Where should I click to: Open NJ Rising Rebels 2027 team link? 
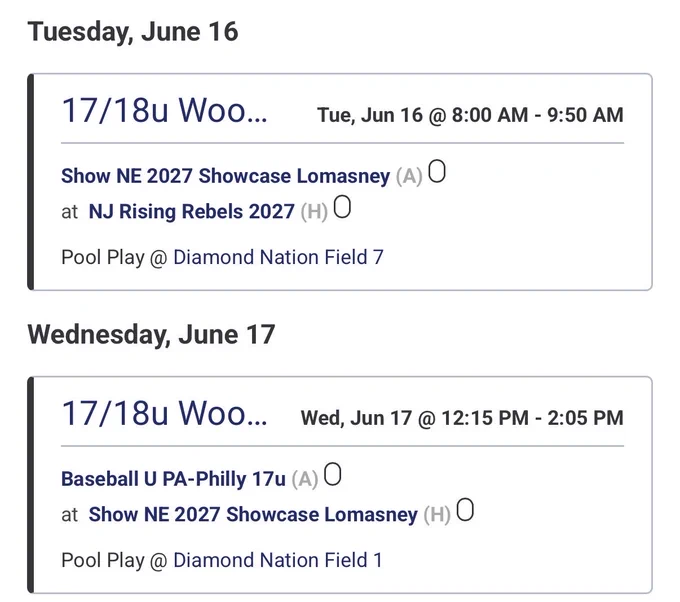pos(192,212)
